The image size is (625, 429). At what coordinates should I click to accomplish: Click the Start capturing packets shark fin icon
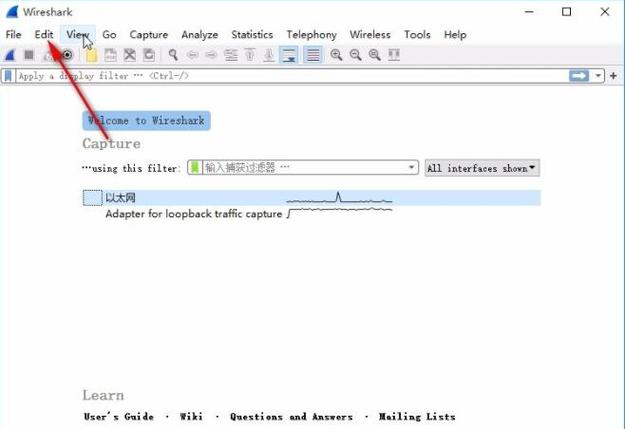point(9,55)
